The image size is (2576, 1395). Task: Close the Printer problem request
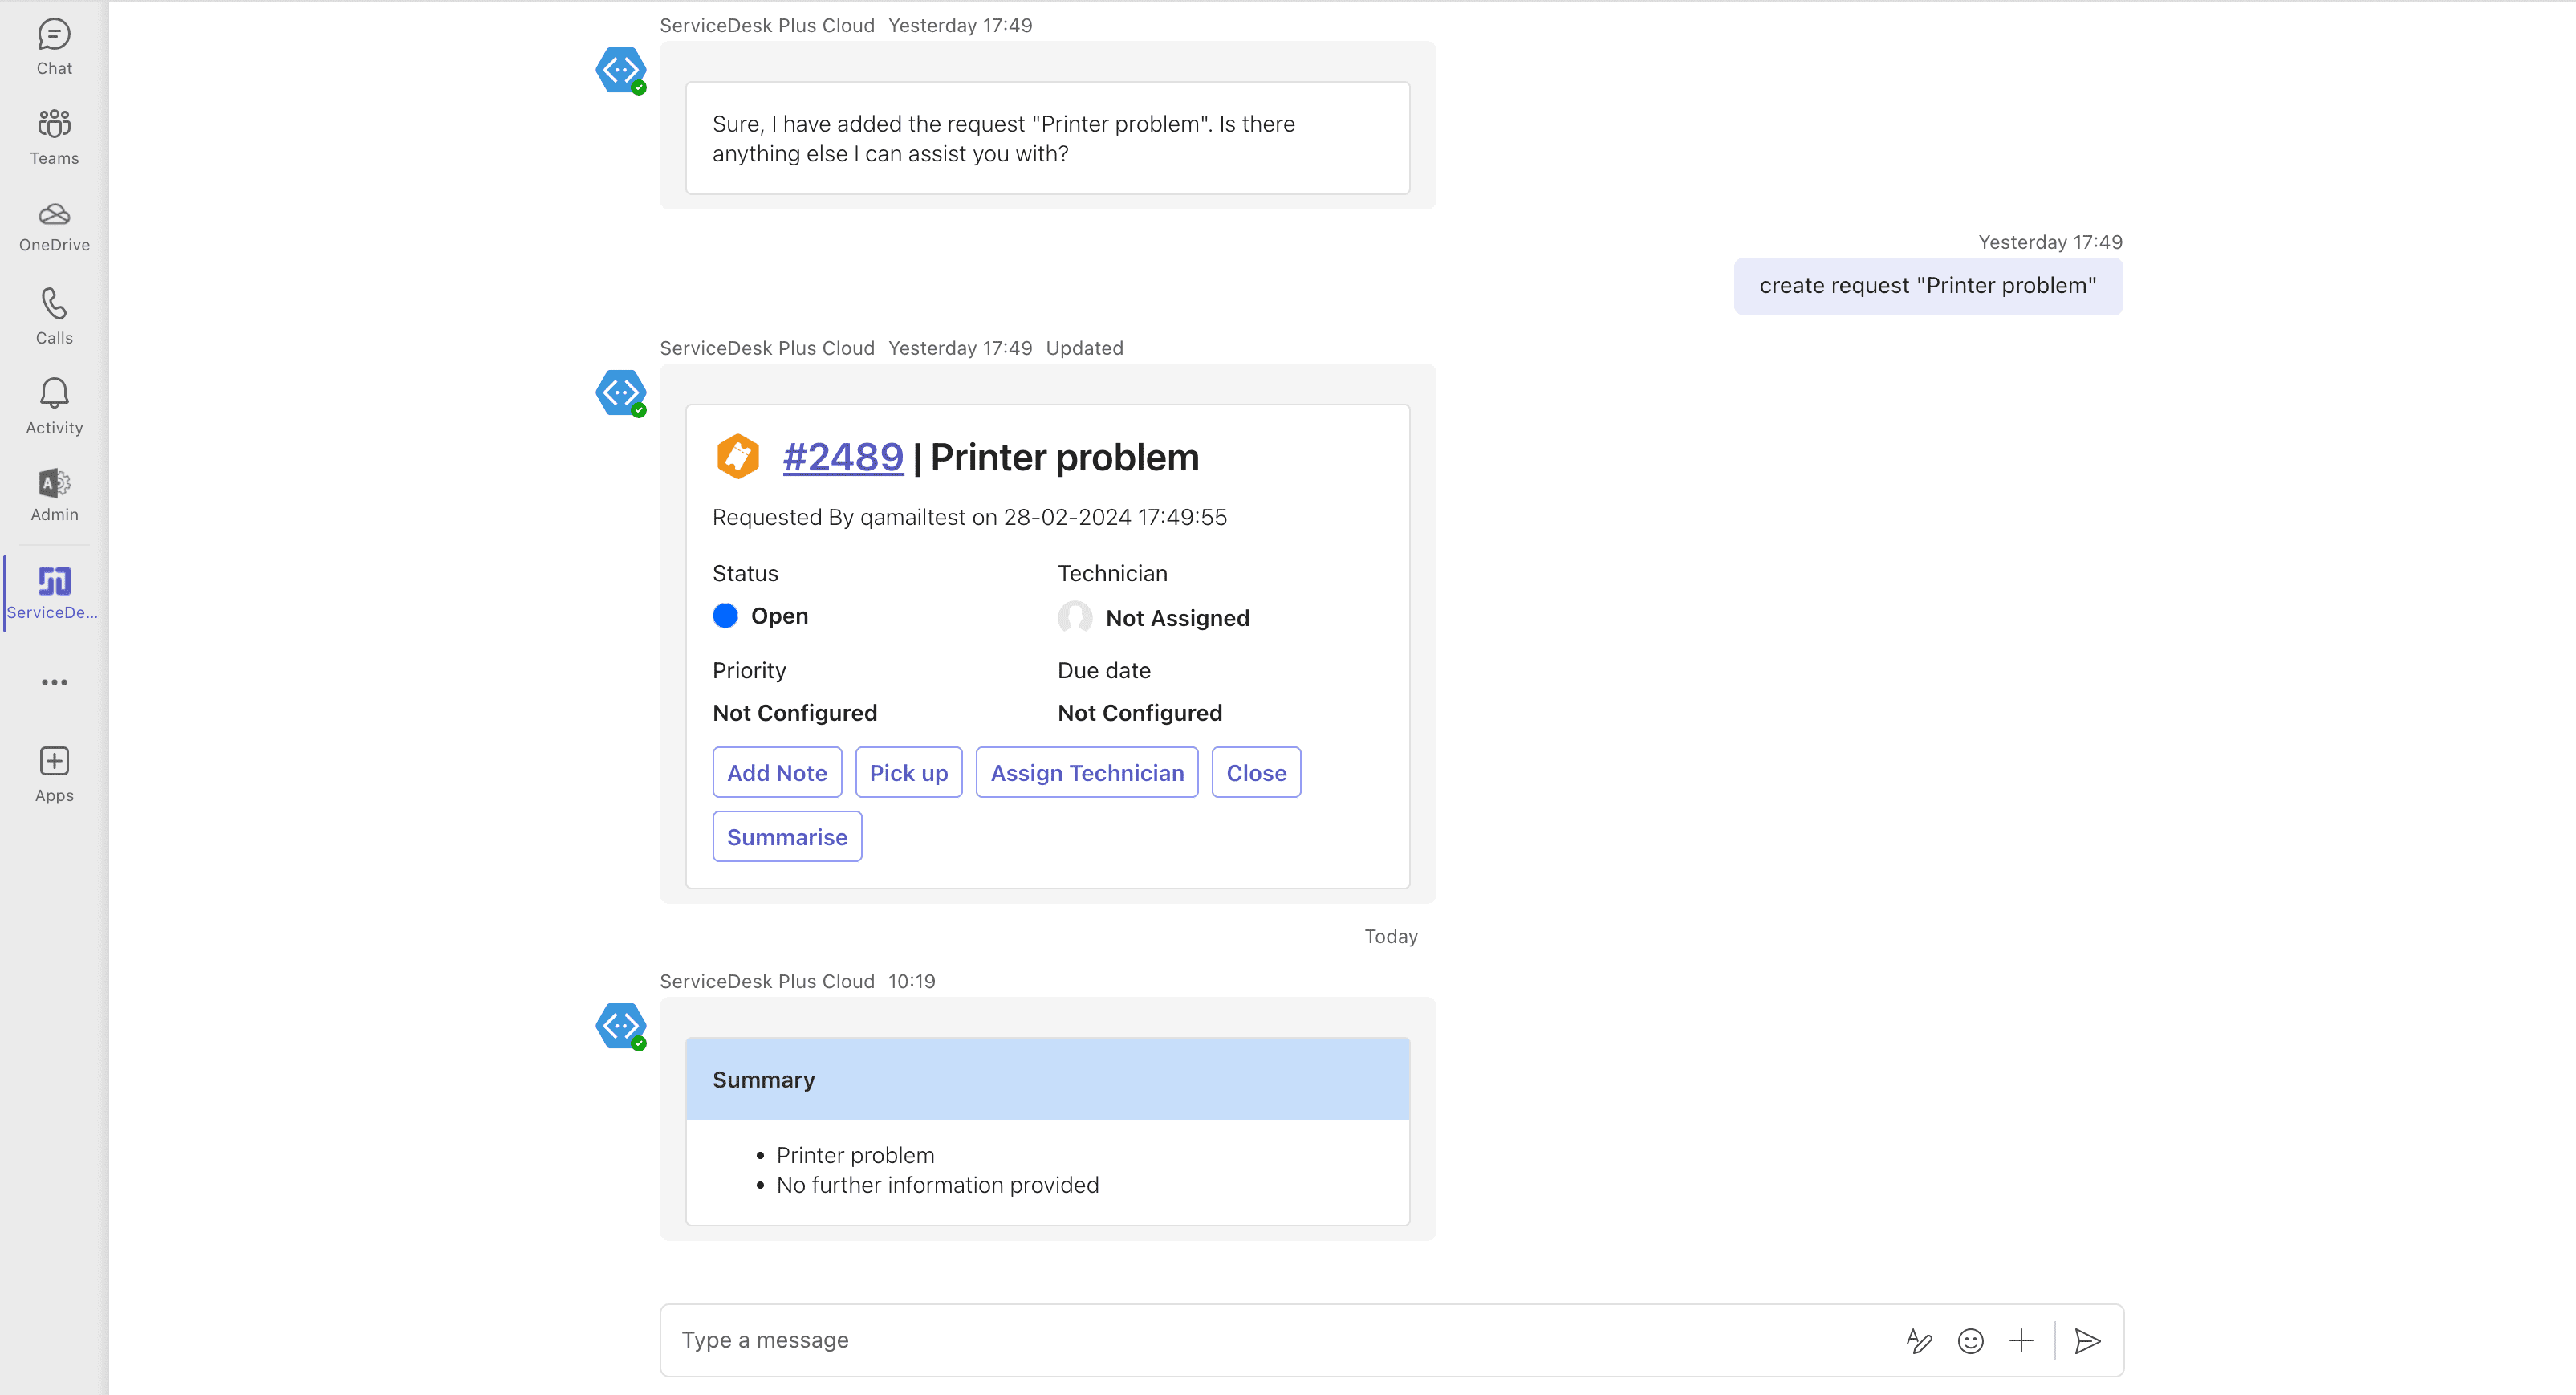click(1255, 773)
